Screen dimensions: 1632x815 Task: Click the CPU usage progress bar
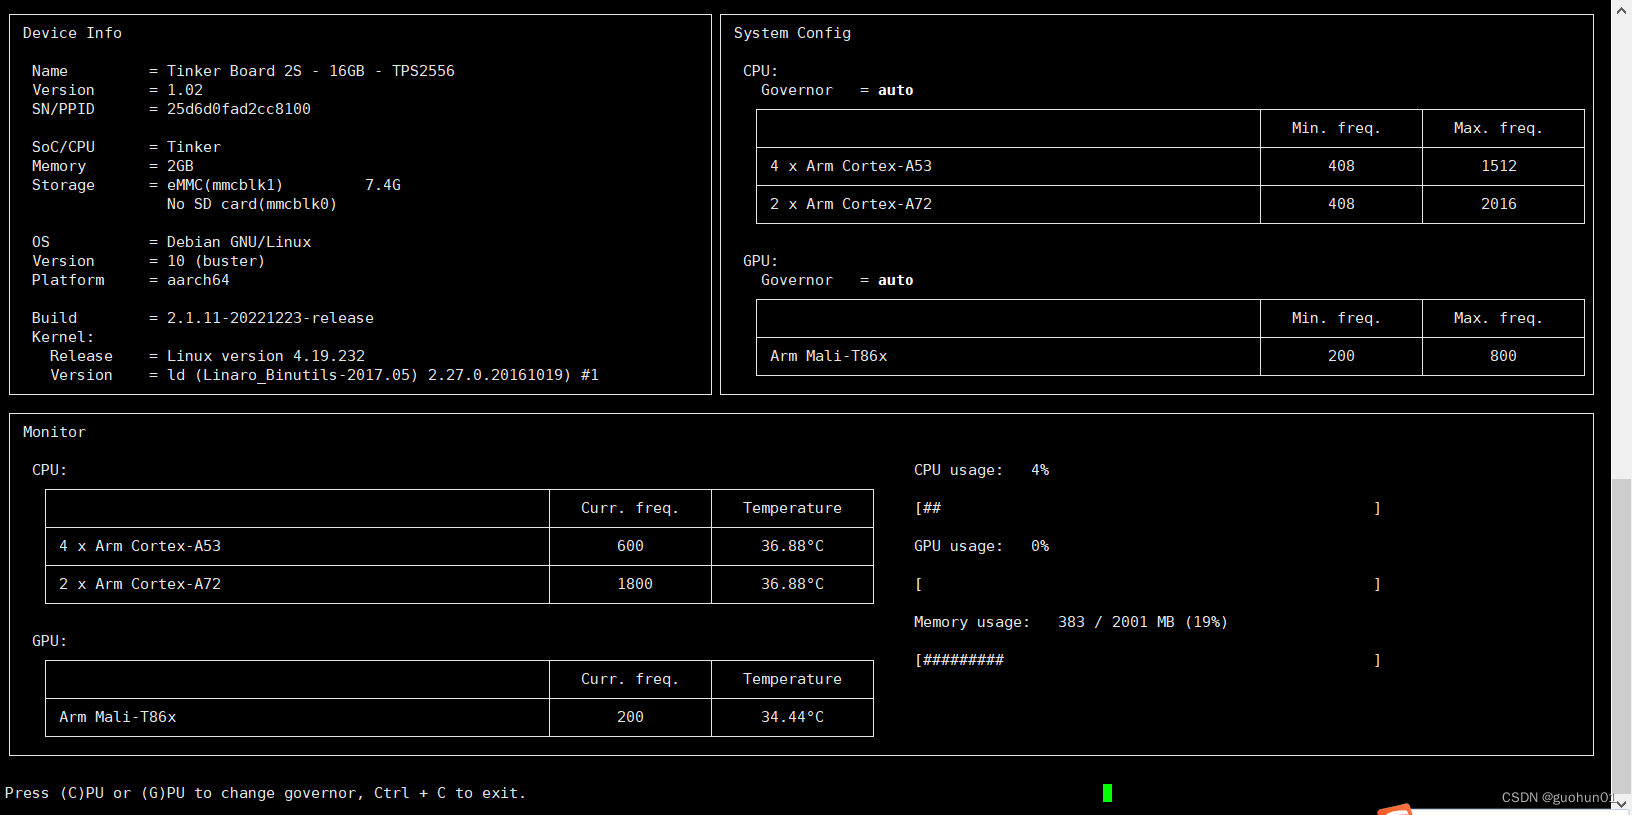[1148, 508]
